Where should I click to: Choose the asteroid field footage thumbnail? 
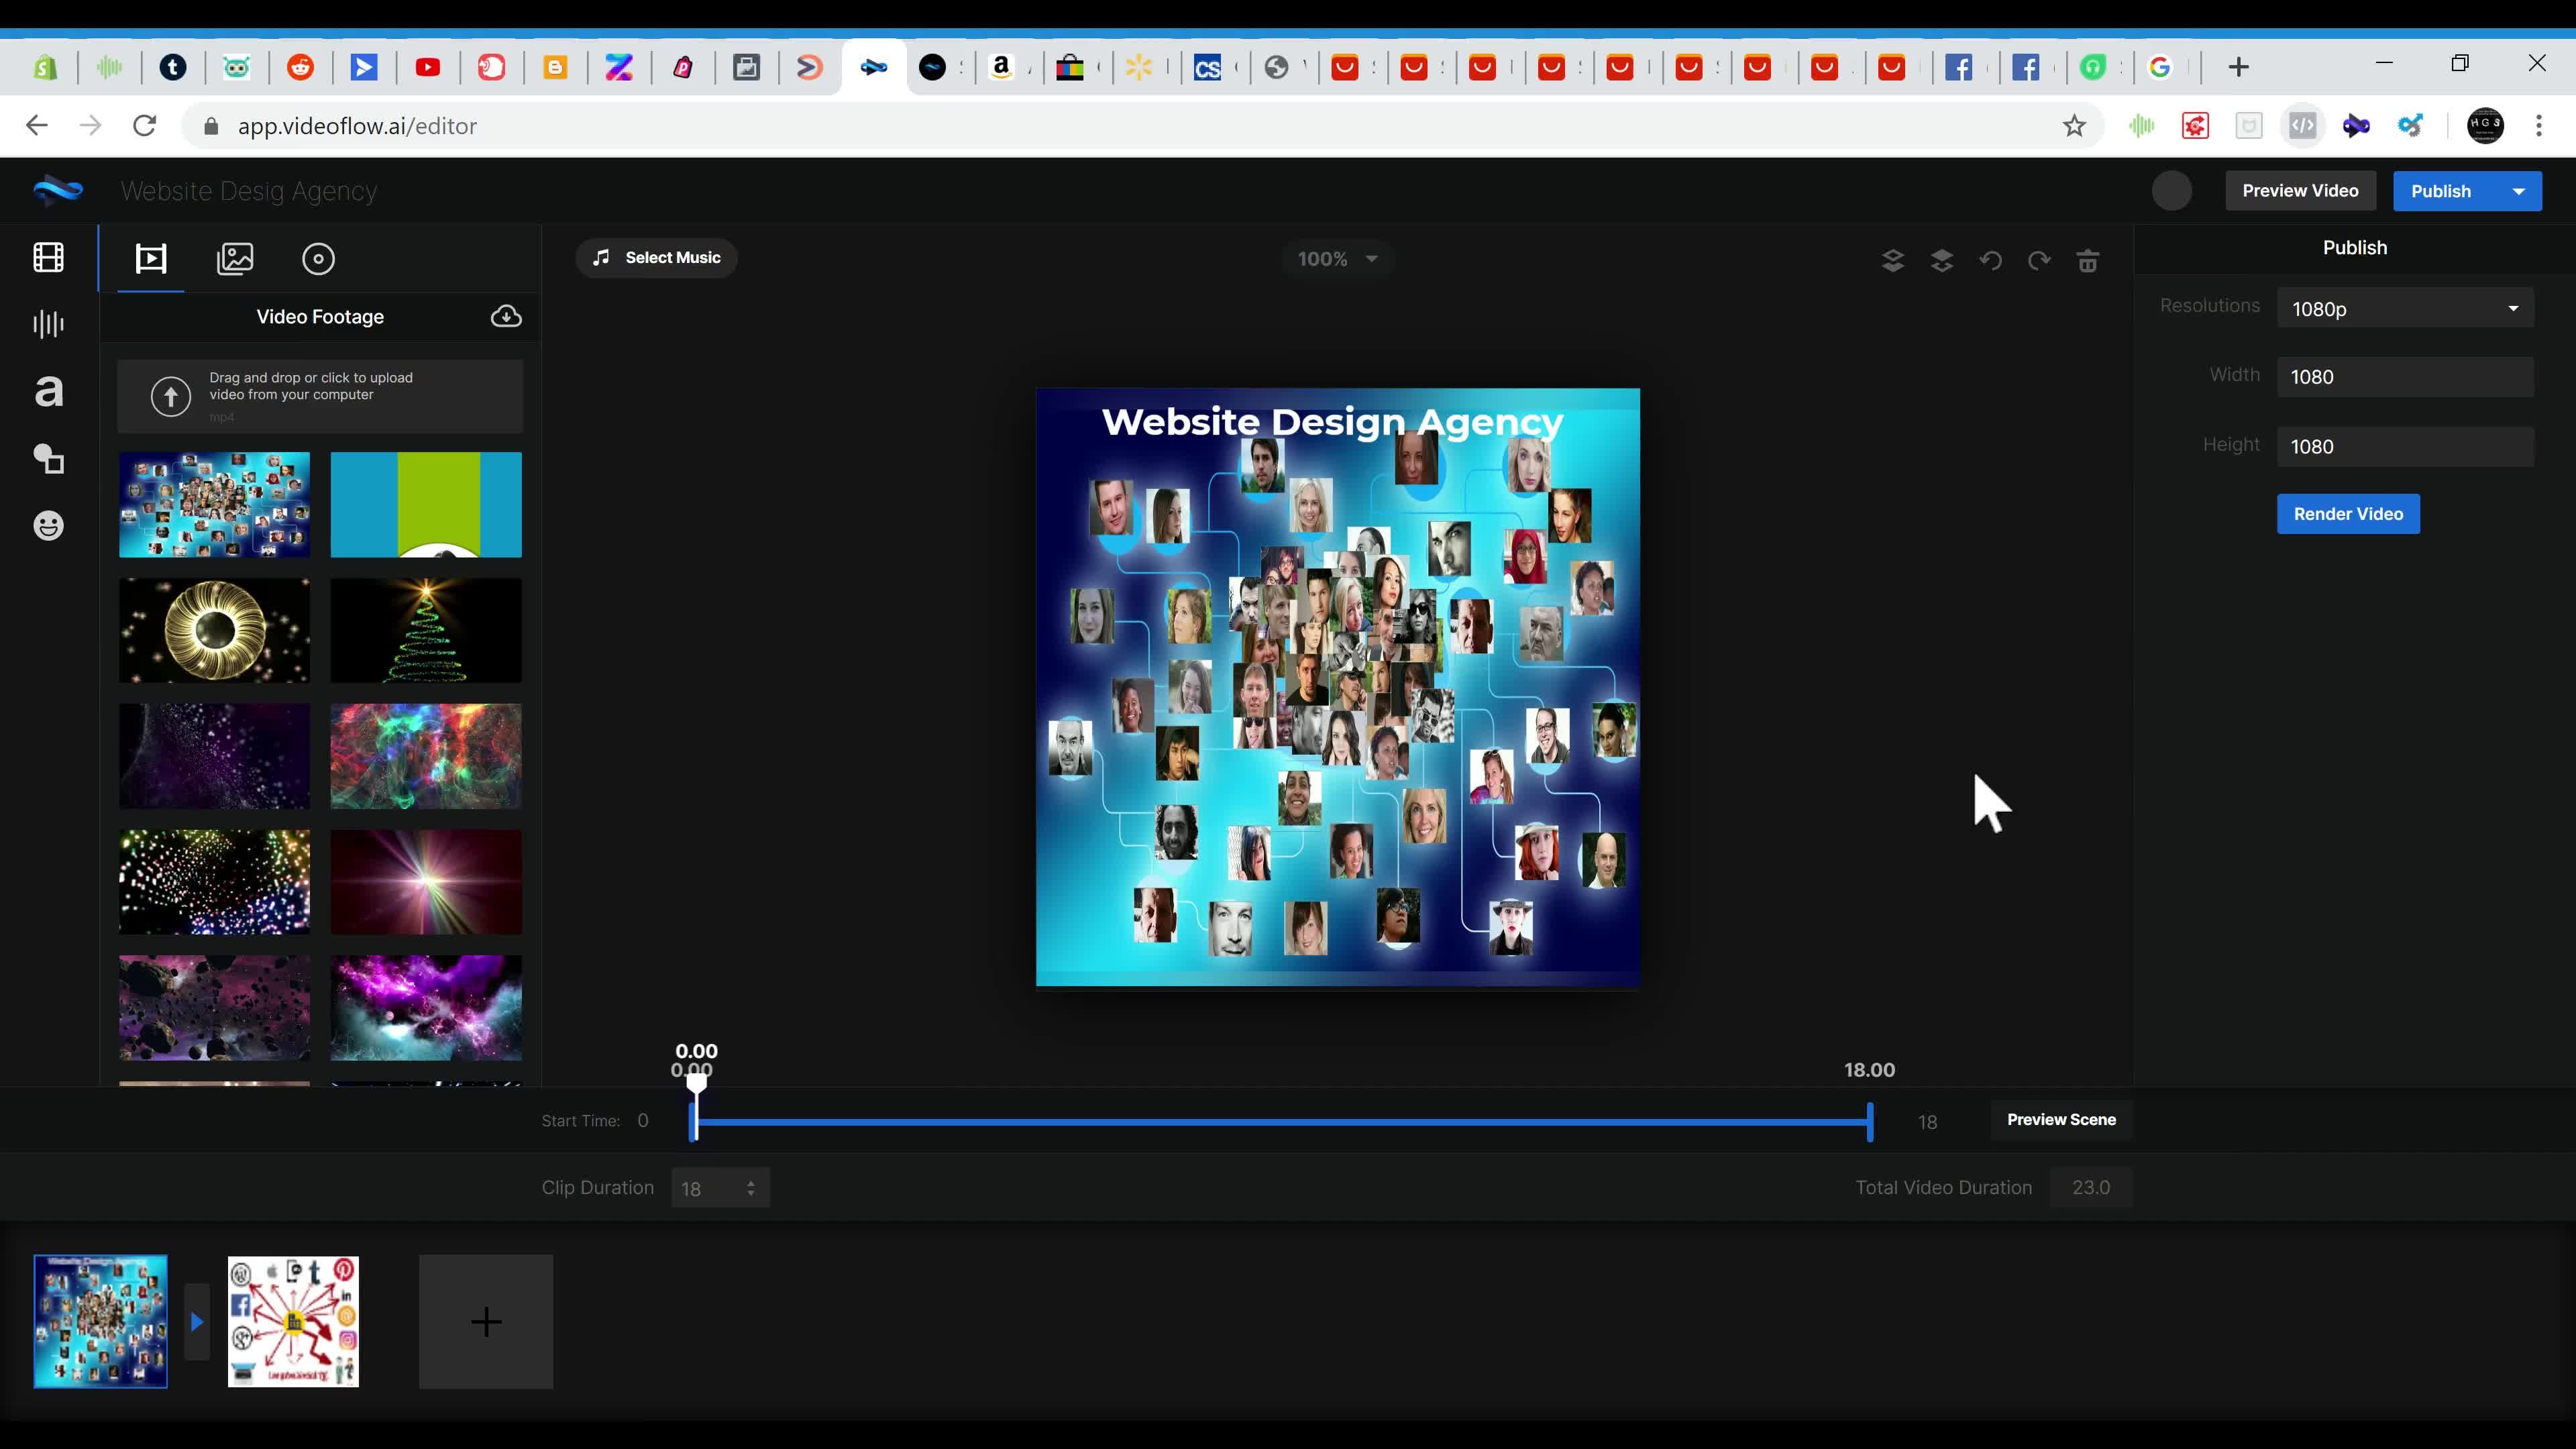click(214, 1008)
